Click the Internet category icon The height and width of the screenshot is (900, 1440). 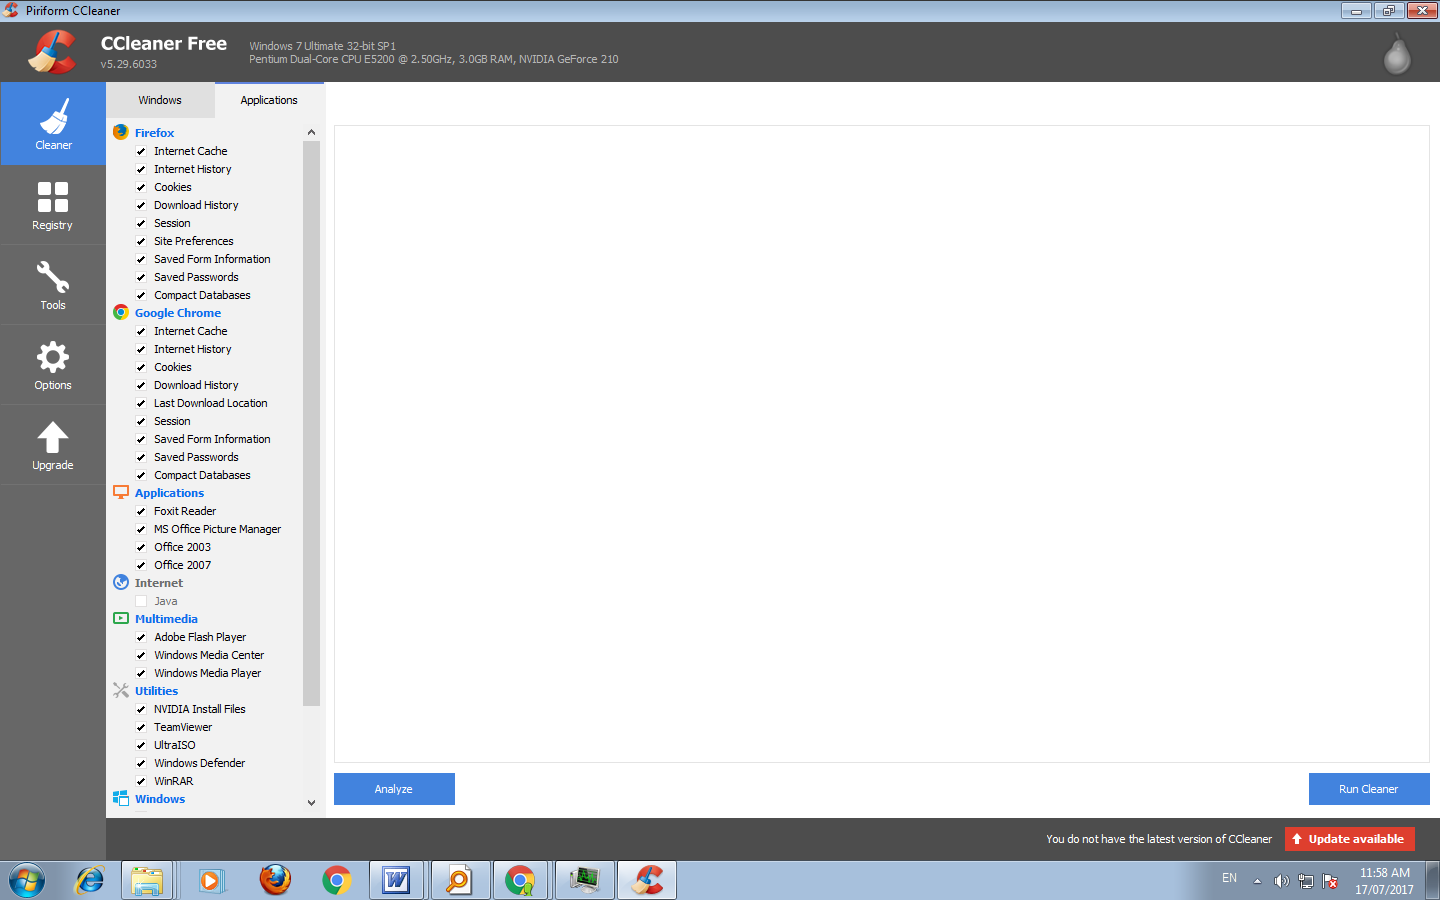pos(121,582)
